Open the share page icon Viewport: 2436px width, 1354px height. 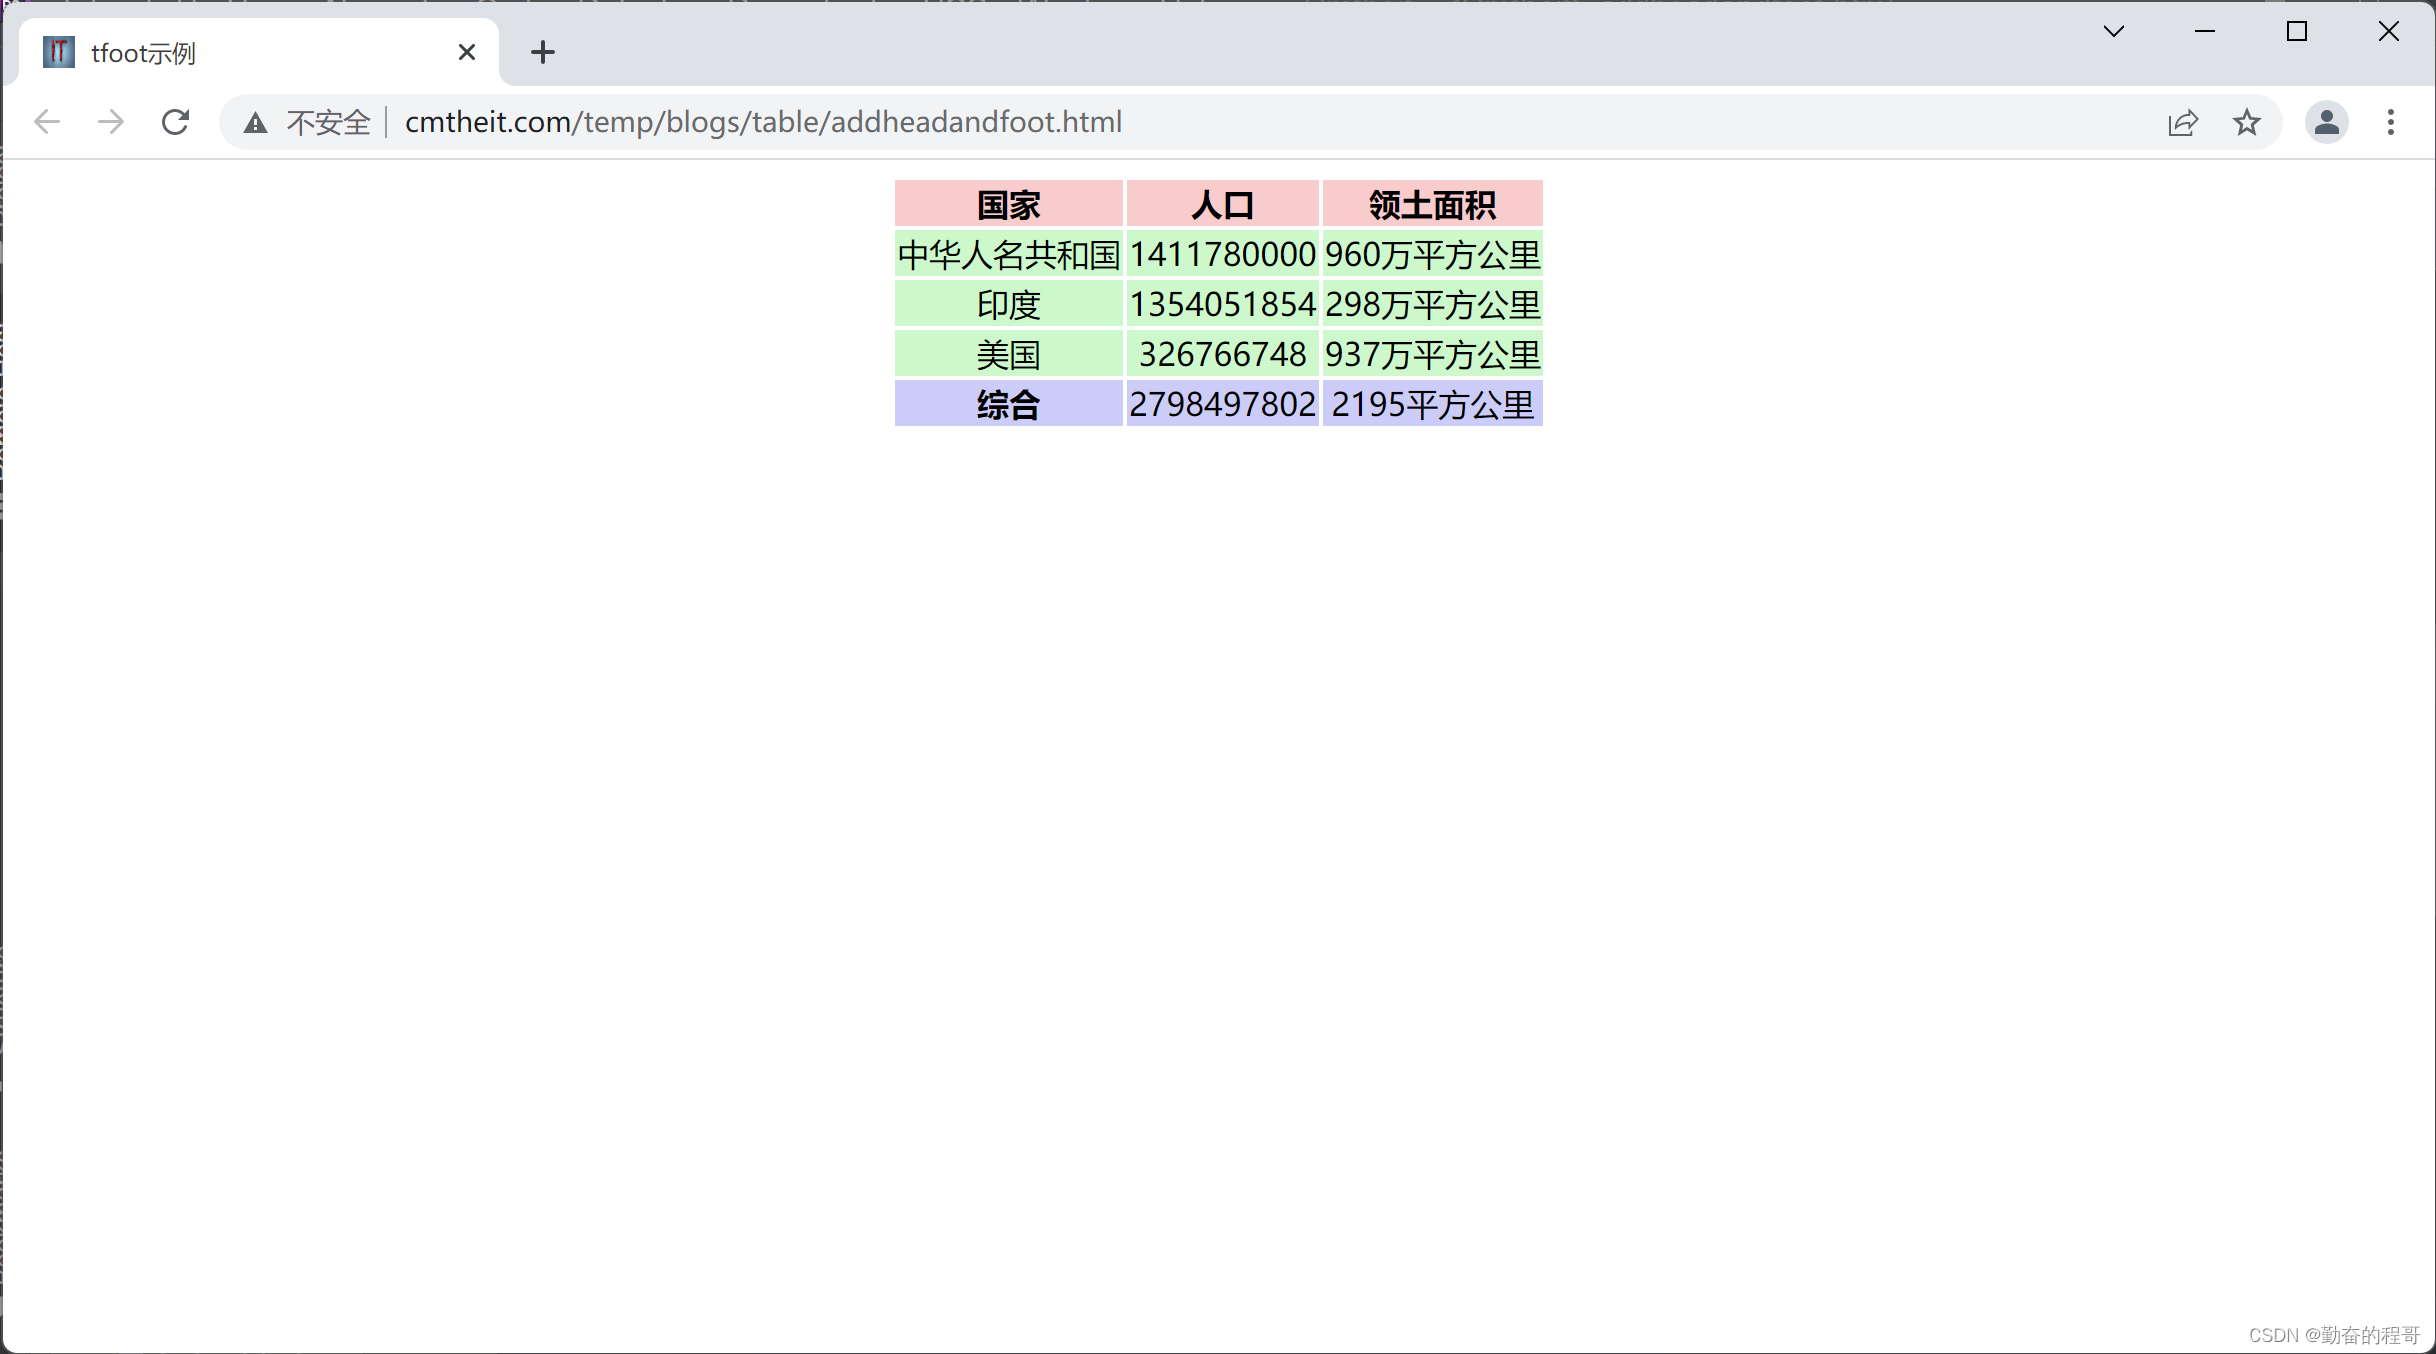coord(2183,122)
